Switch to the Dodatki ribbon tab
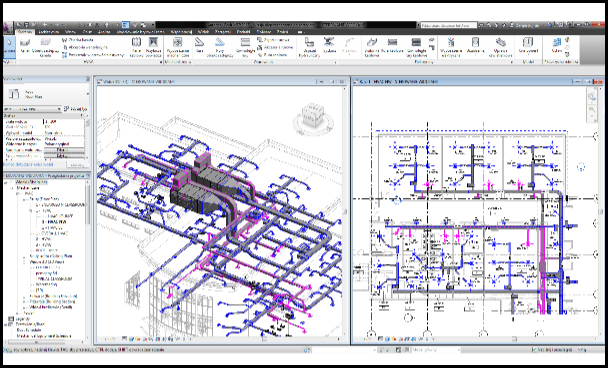 click(x=244, y=32)
